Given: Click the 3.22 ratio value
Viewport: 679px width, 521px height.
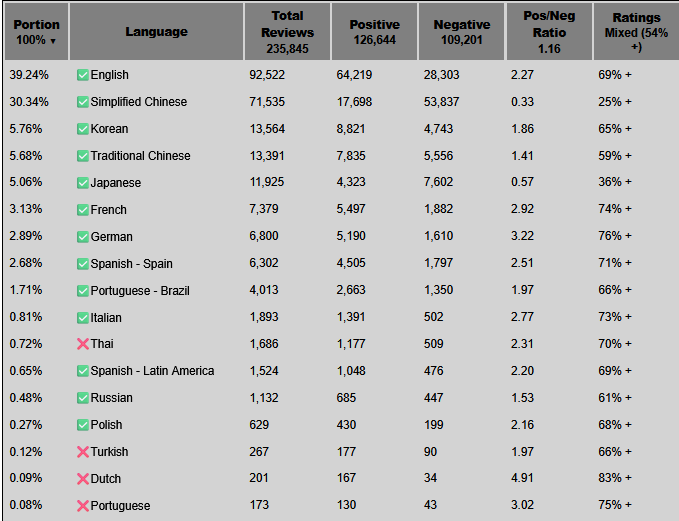Looking at the screenshot, I should [522, 236].
